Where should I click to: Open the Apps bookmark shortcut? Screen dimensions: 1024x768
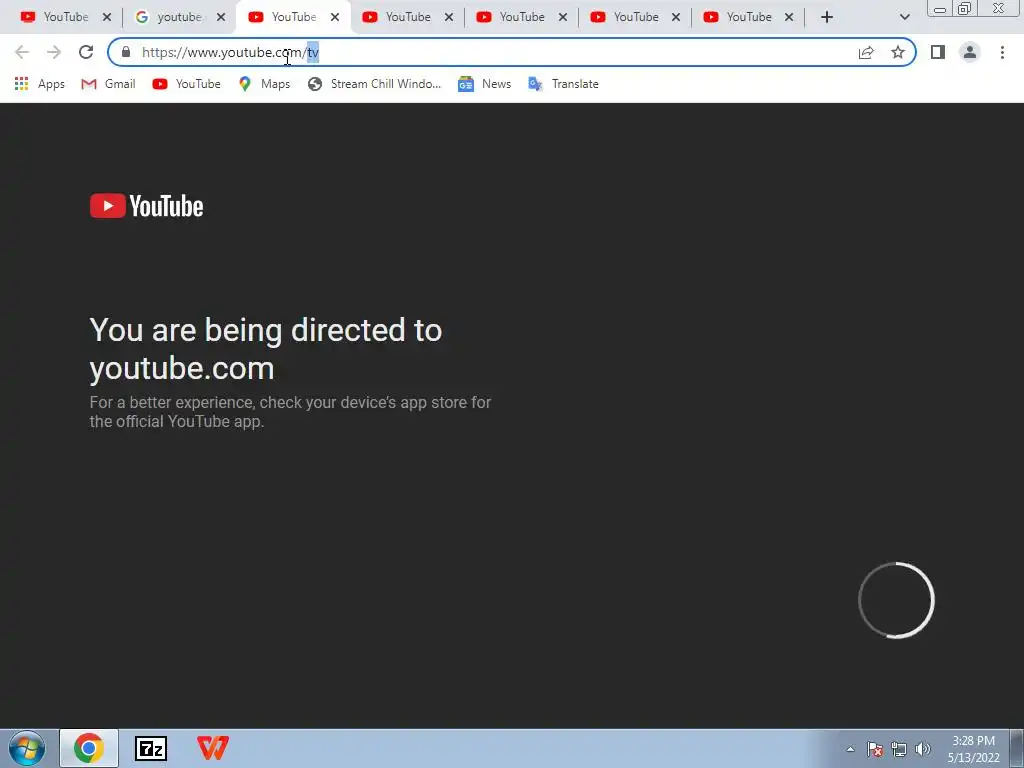click(39, 84)
